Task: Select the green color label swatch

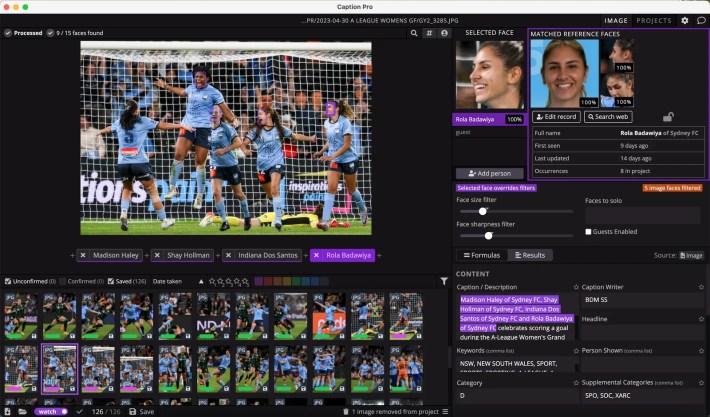Action: click(296, 281)
